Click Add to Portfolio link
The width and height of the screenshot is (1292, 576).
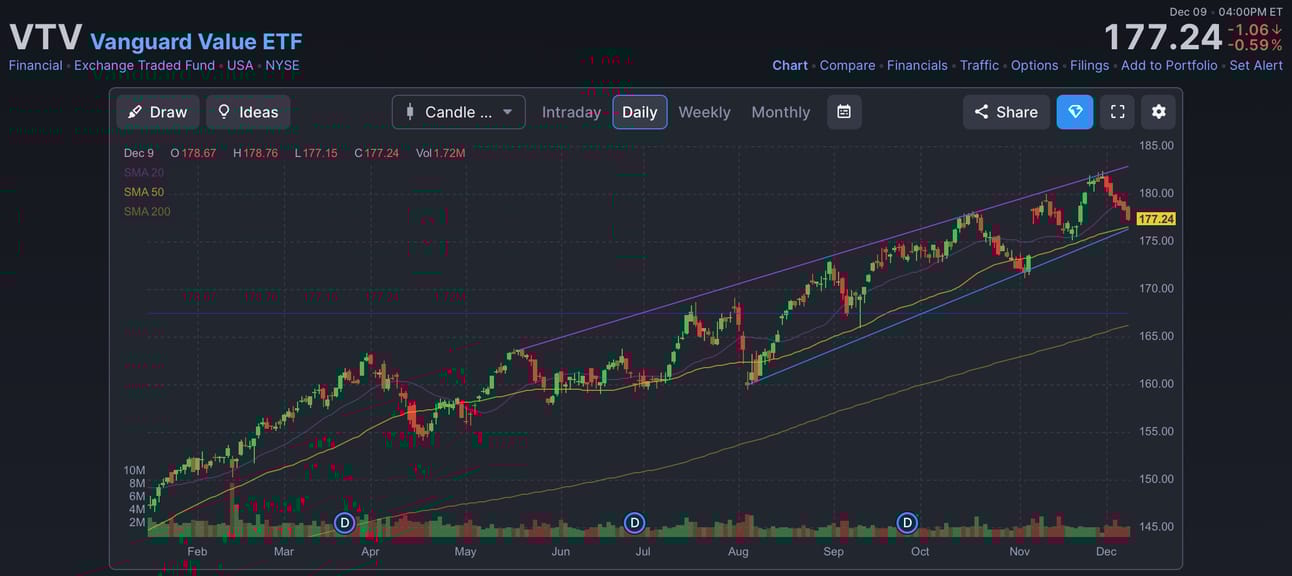[x=1169, y=65]
